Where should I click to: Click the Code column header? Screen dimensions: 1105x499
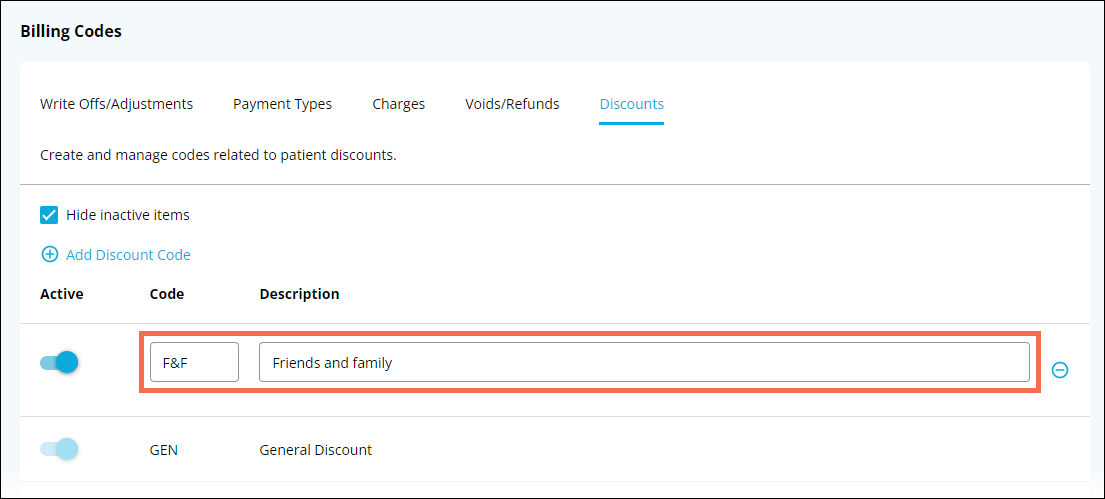click(x=167, y=294)
